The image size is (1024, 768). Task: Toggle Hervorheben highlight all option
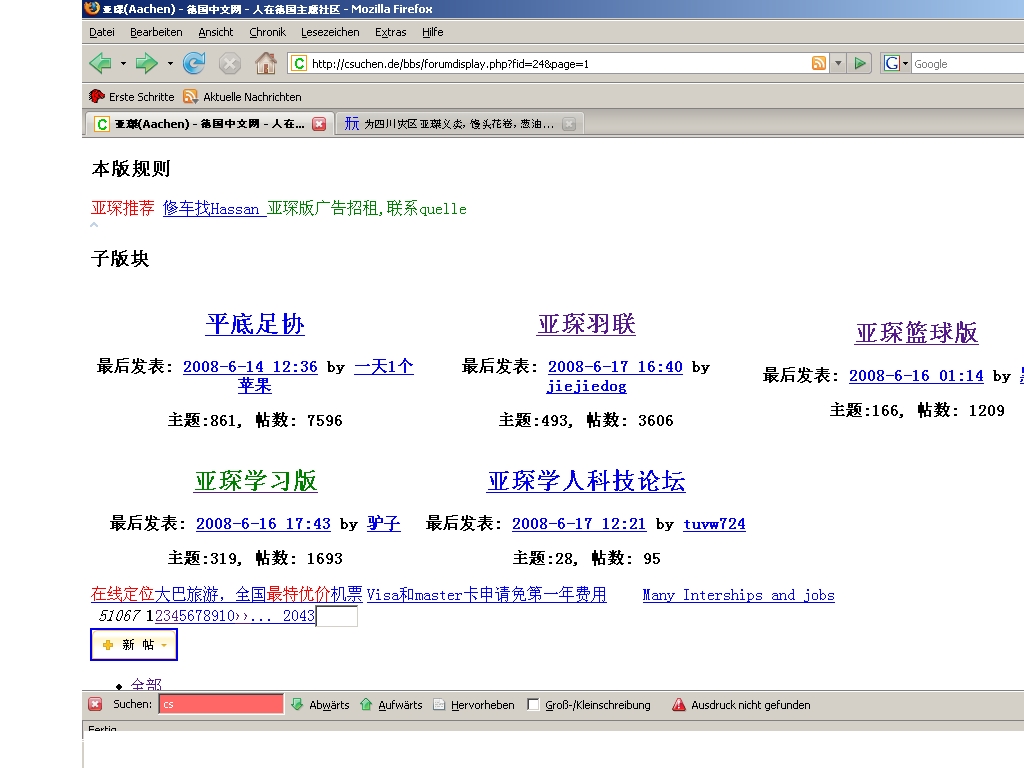click(x=474, y=705)
